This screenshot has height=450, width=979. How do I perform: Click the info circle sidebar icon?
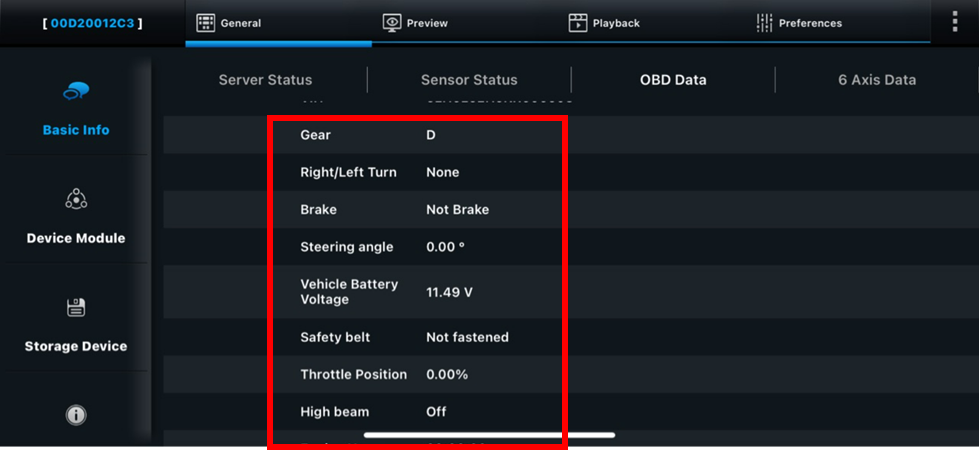tap(76, 415)
